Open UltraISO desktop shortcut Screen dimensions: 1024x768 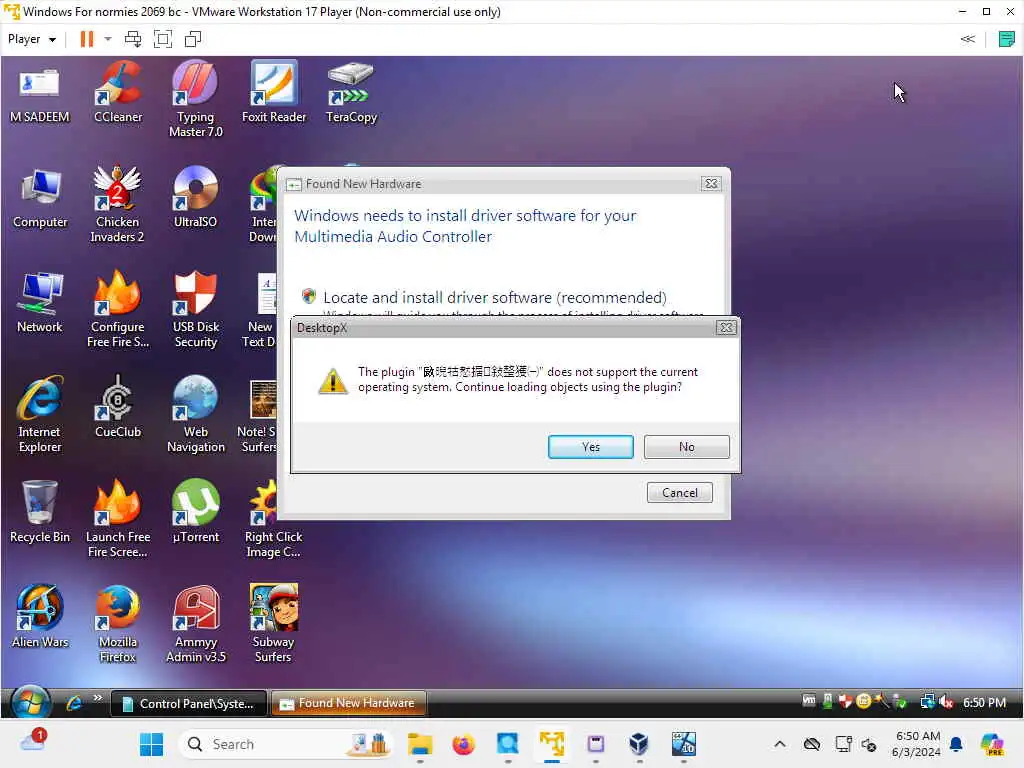[x=195, y=199]
